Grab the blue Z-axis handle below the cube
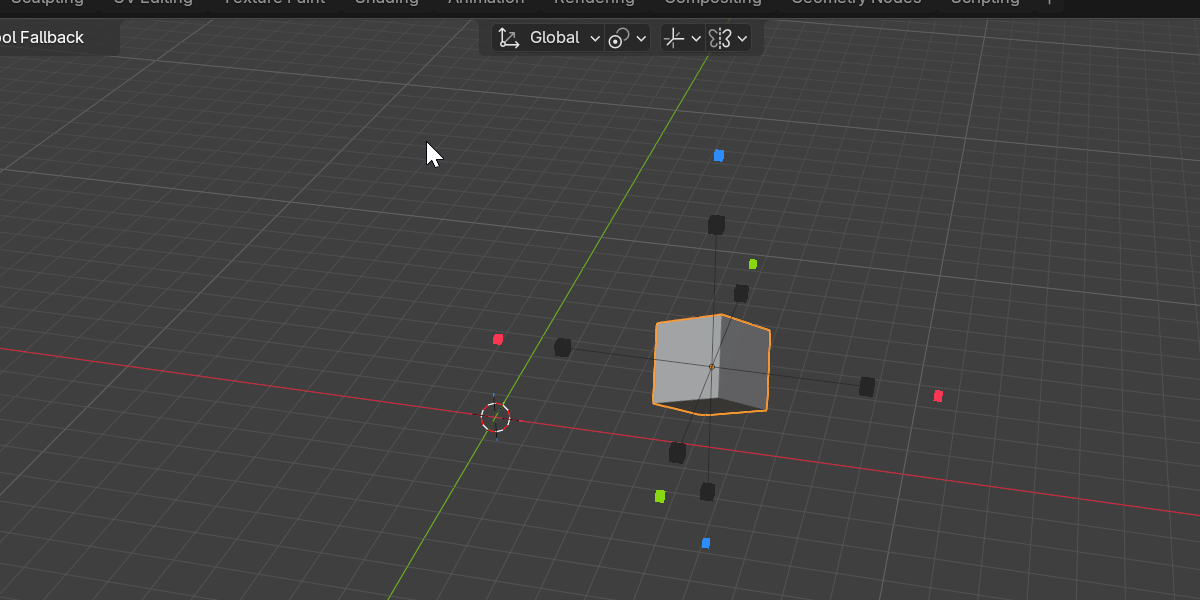Screen dimensions: 1200x600 (706, 543)
